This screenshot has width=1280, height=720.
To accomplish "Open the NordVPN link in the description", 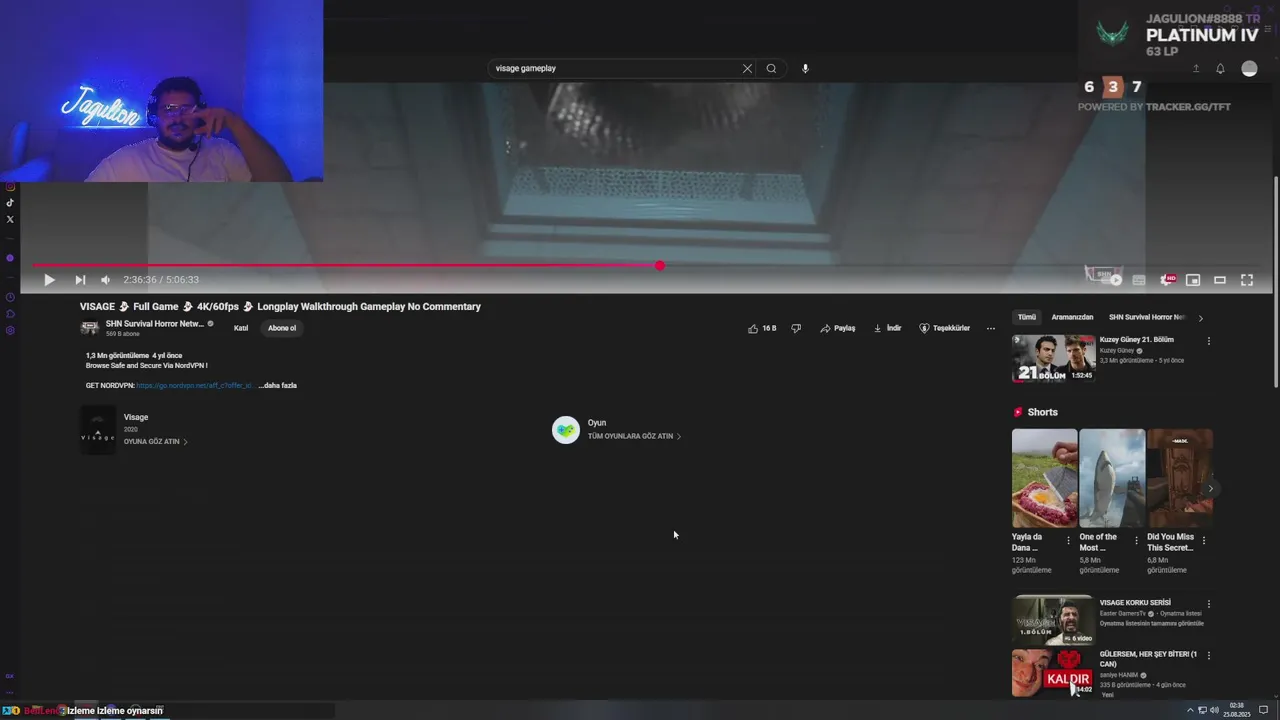I will point(194,385).
